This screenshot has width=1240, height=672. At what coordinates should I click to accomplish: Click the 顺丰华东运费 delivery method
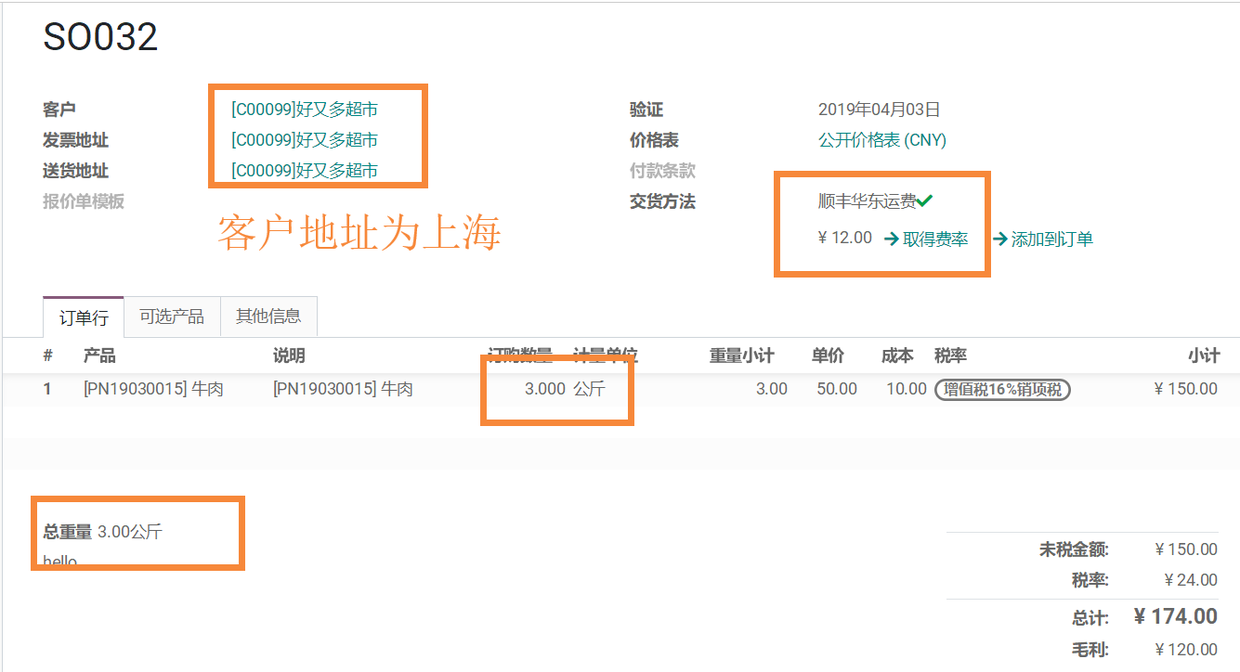(866, 201)
